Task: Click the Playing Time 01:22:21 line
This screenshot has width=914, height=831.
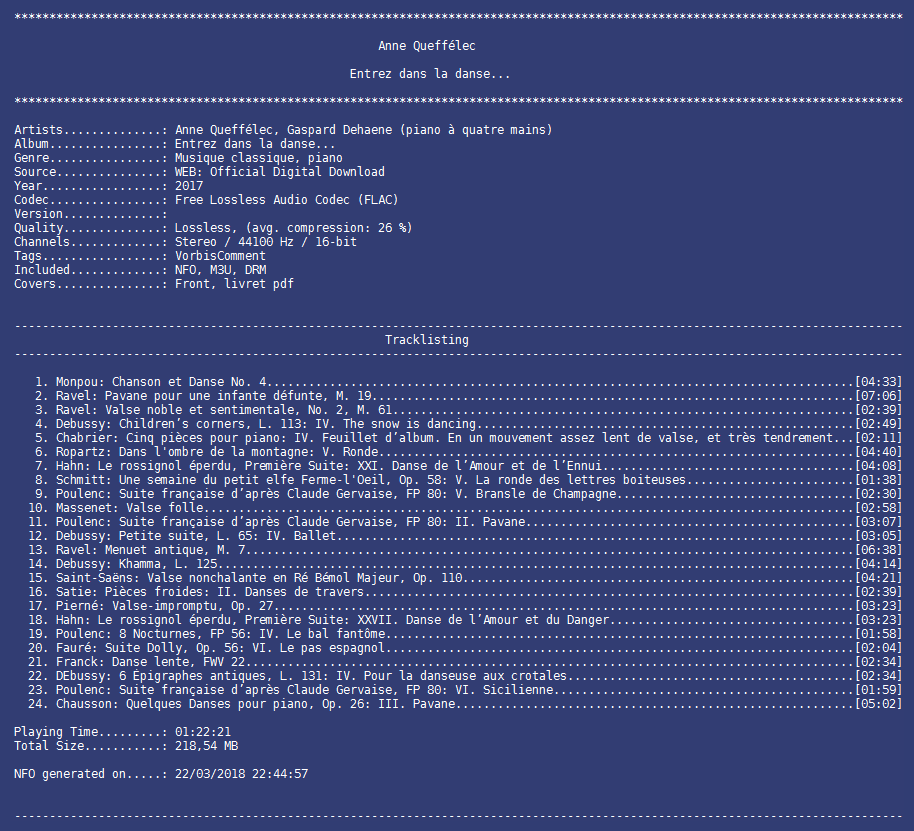Action: coord(122,731)
